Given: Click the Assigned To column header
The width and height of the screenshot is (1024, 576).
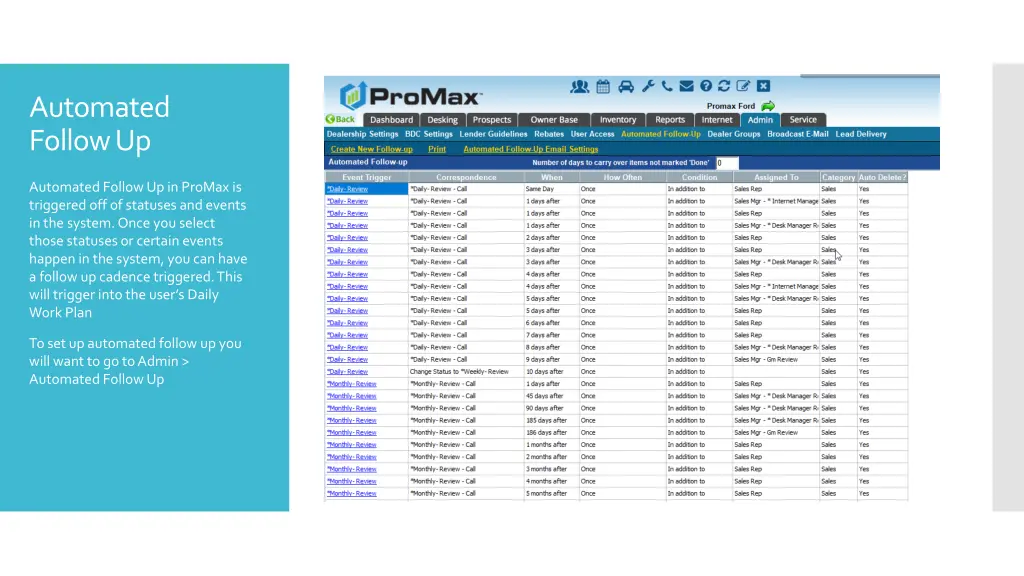Looking at the screenshot, I should 776,177.
